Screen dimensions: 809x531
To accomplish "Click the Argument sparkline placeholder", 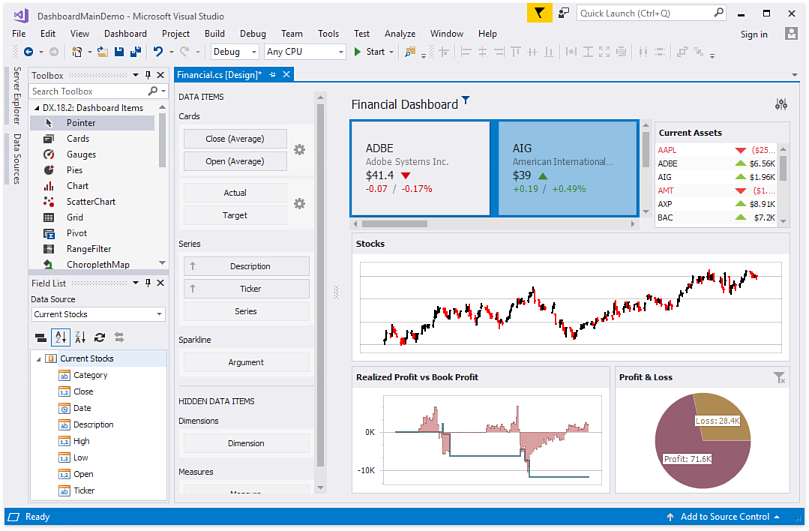I will (246, 362).
